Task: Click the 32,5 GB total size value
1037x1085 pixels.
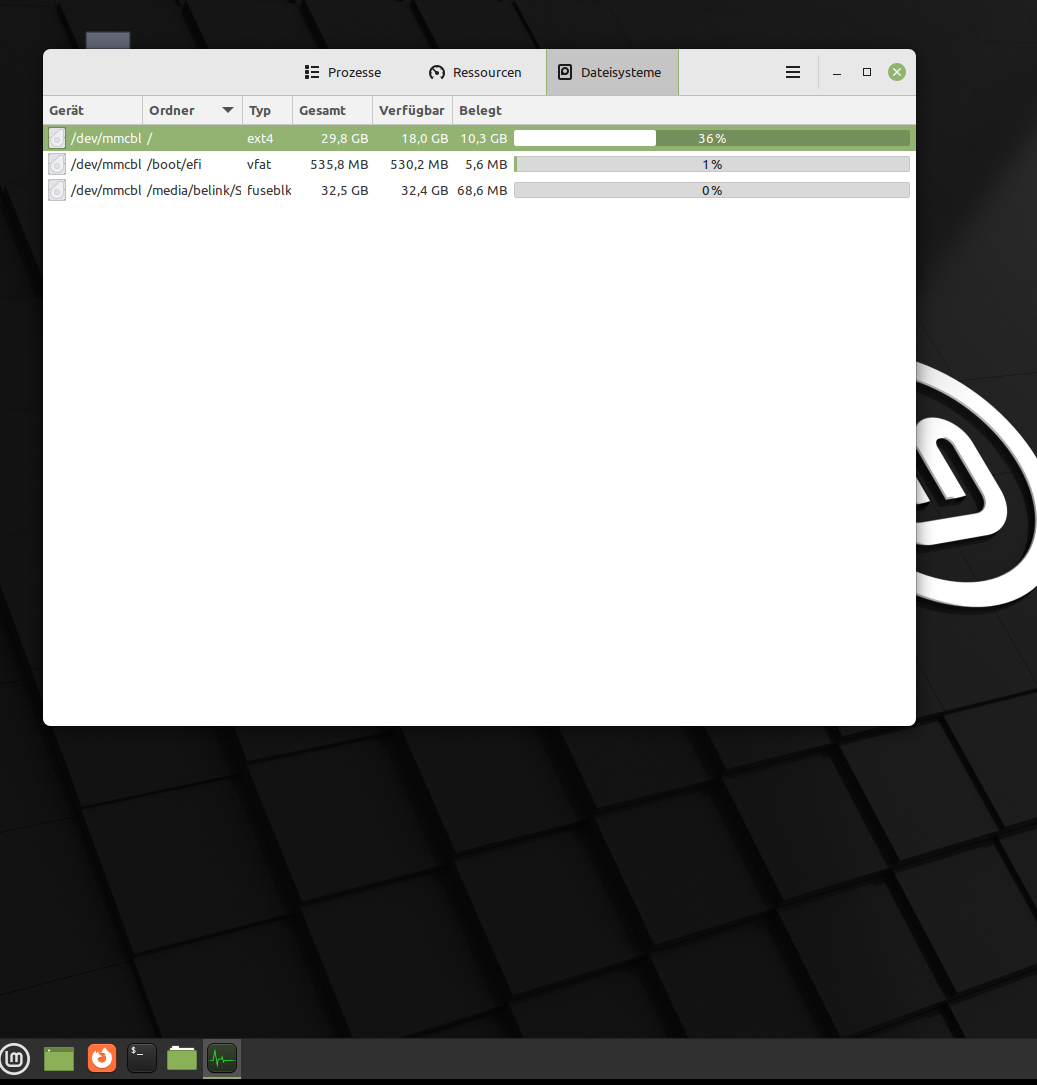Action: pos(345,190)
